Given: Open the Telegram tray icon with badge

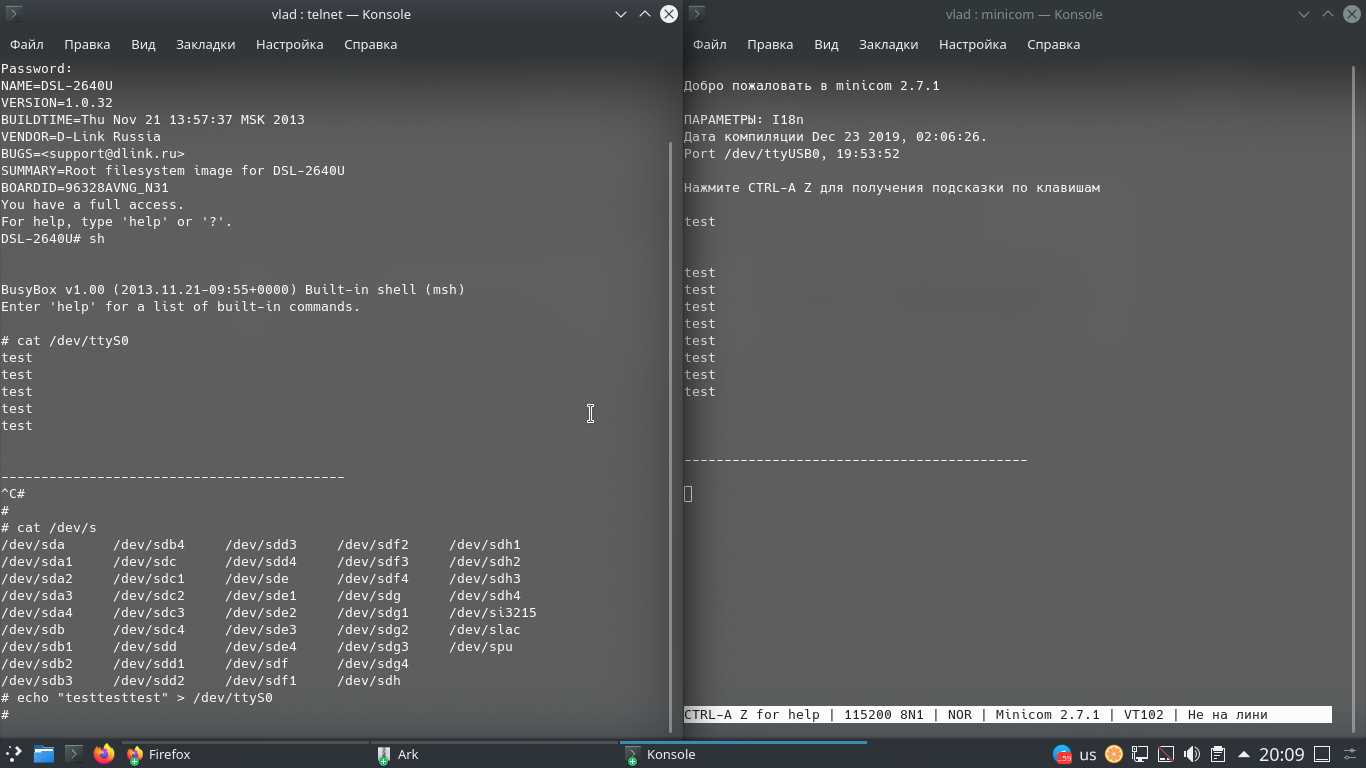Looking at the screenshot, I should tap(1062, 754).
